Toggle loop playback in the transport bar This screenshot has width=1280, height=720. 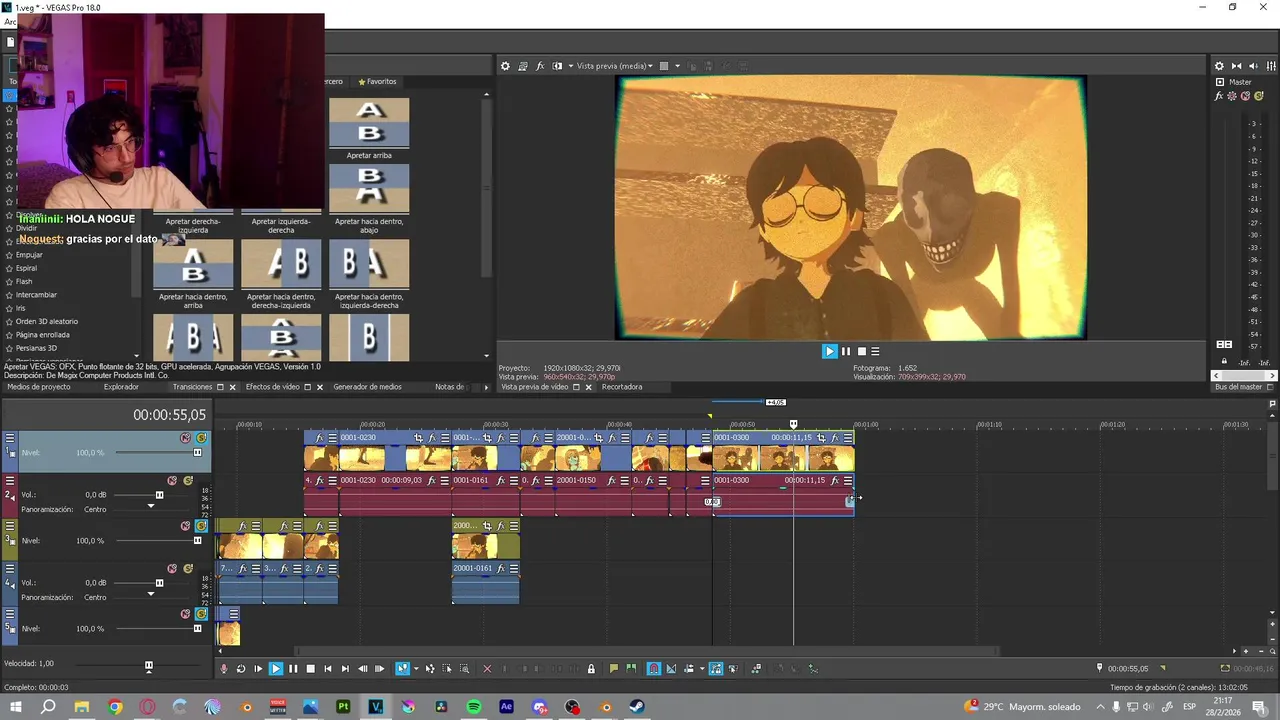pos(241,669)
